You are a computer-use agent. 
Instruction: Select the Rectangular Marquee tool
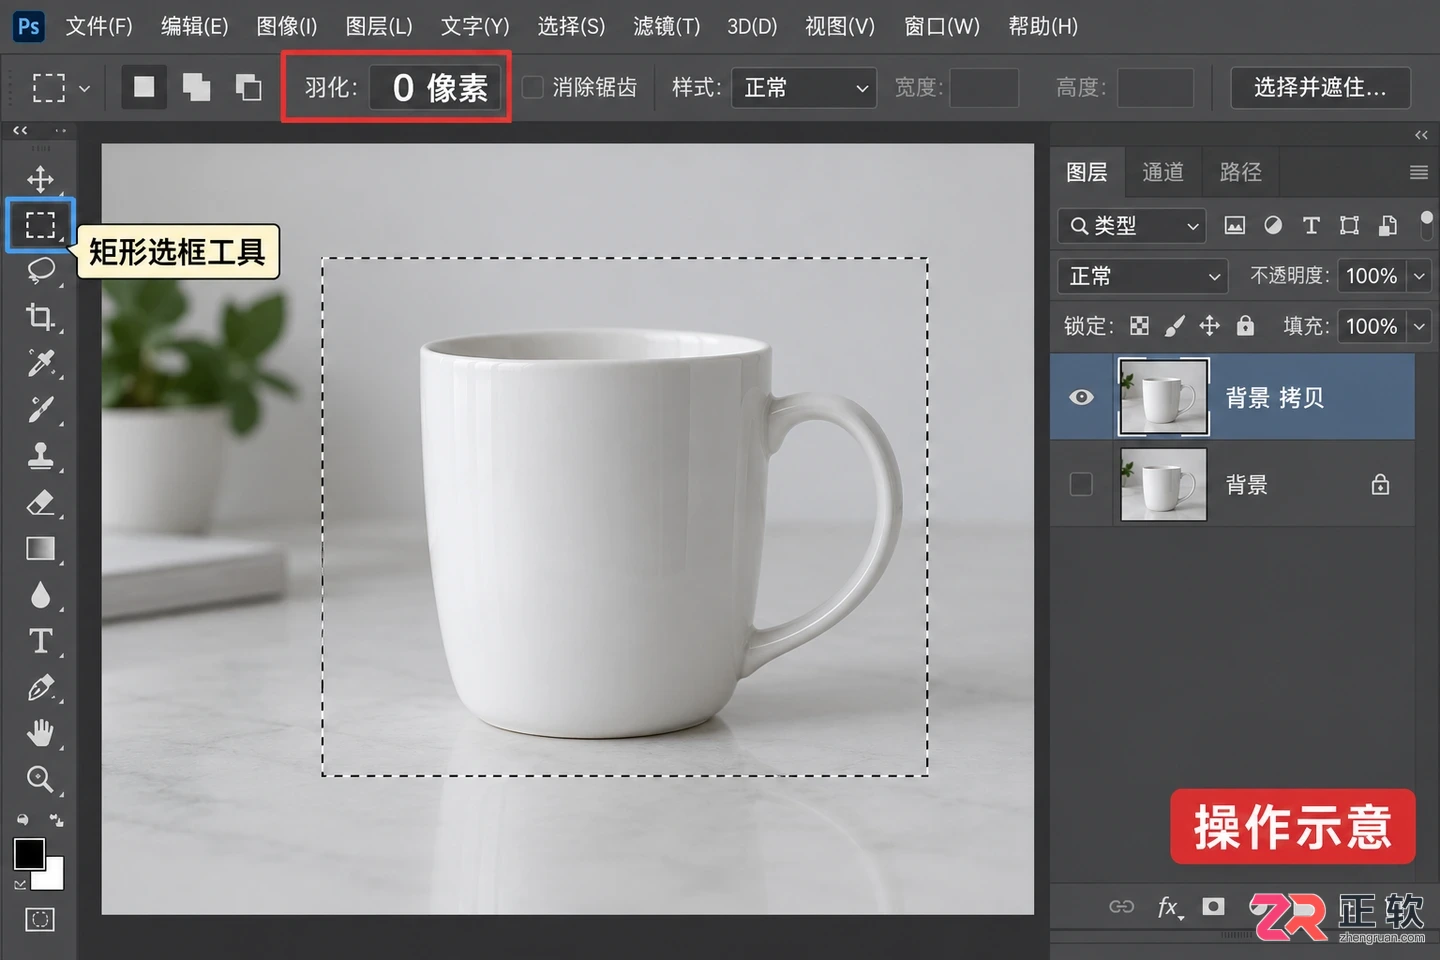point(40,225)
